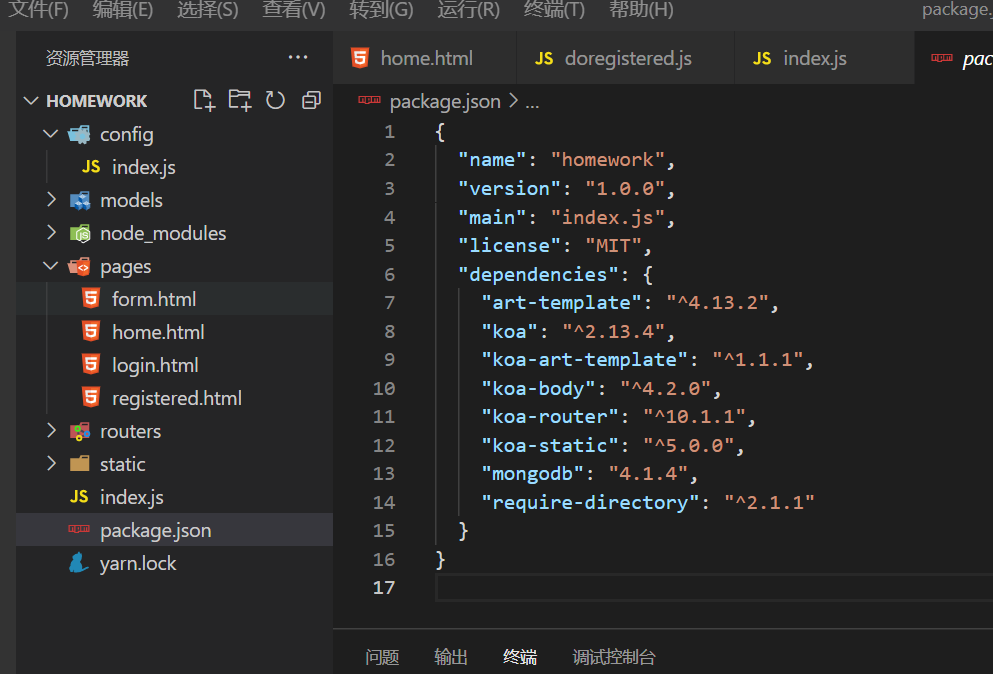Expand the routers folder chevron
The height and width of the screenshot is (674, 993).
[x=51, y=431]
